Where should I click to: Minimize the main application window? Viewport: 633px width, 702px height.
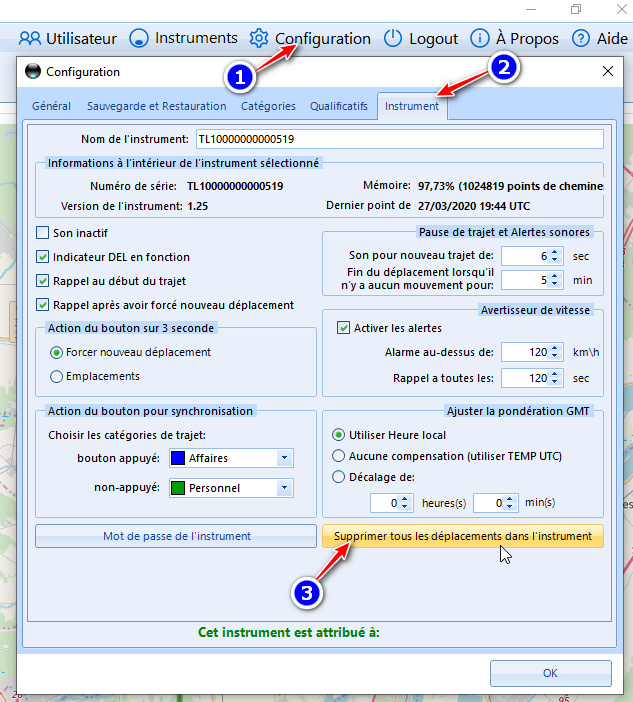531,9
